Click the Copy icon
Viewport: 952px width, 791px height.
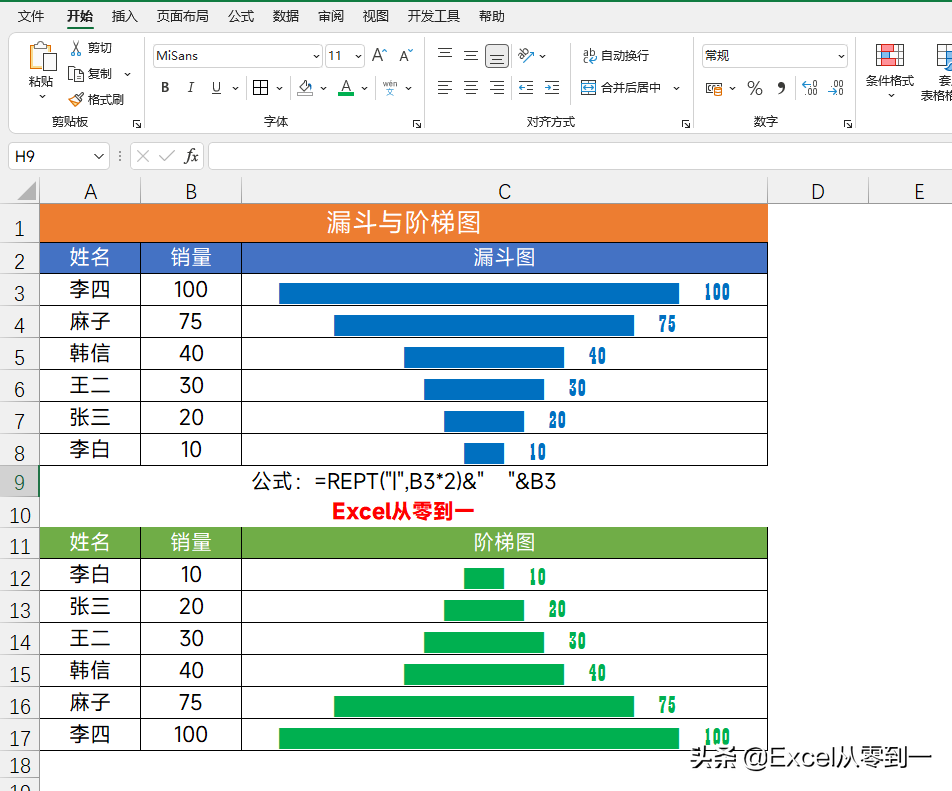pos(76,74)
